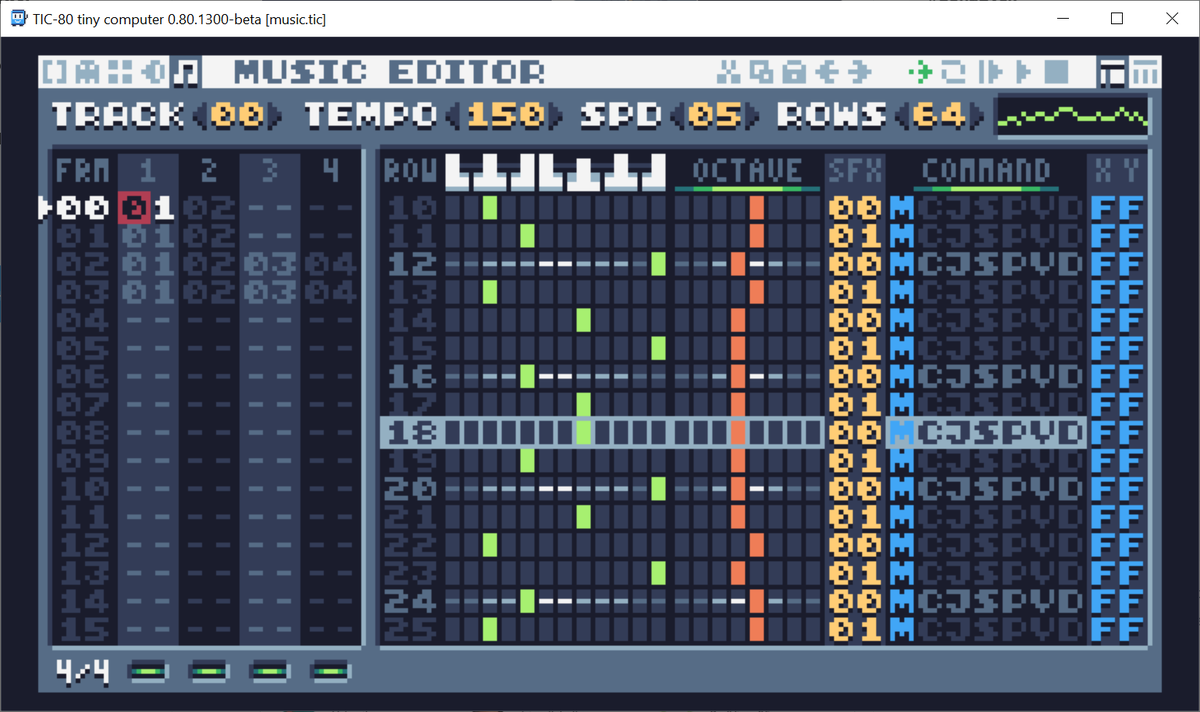Increase TEMPO value right arrow
Image resolution: width=1200 pixels, height=712 pixels.
[554, 115]
